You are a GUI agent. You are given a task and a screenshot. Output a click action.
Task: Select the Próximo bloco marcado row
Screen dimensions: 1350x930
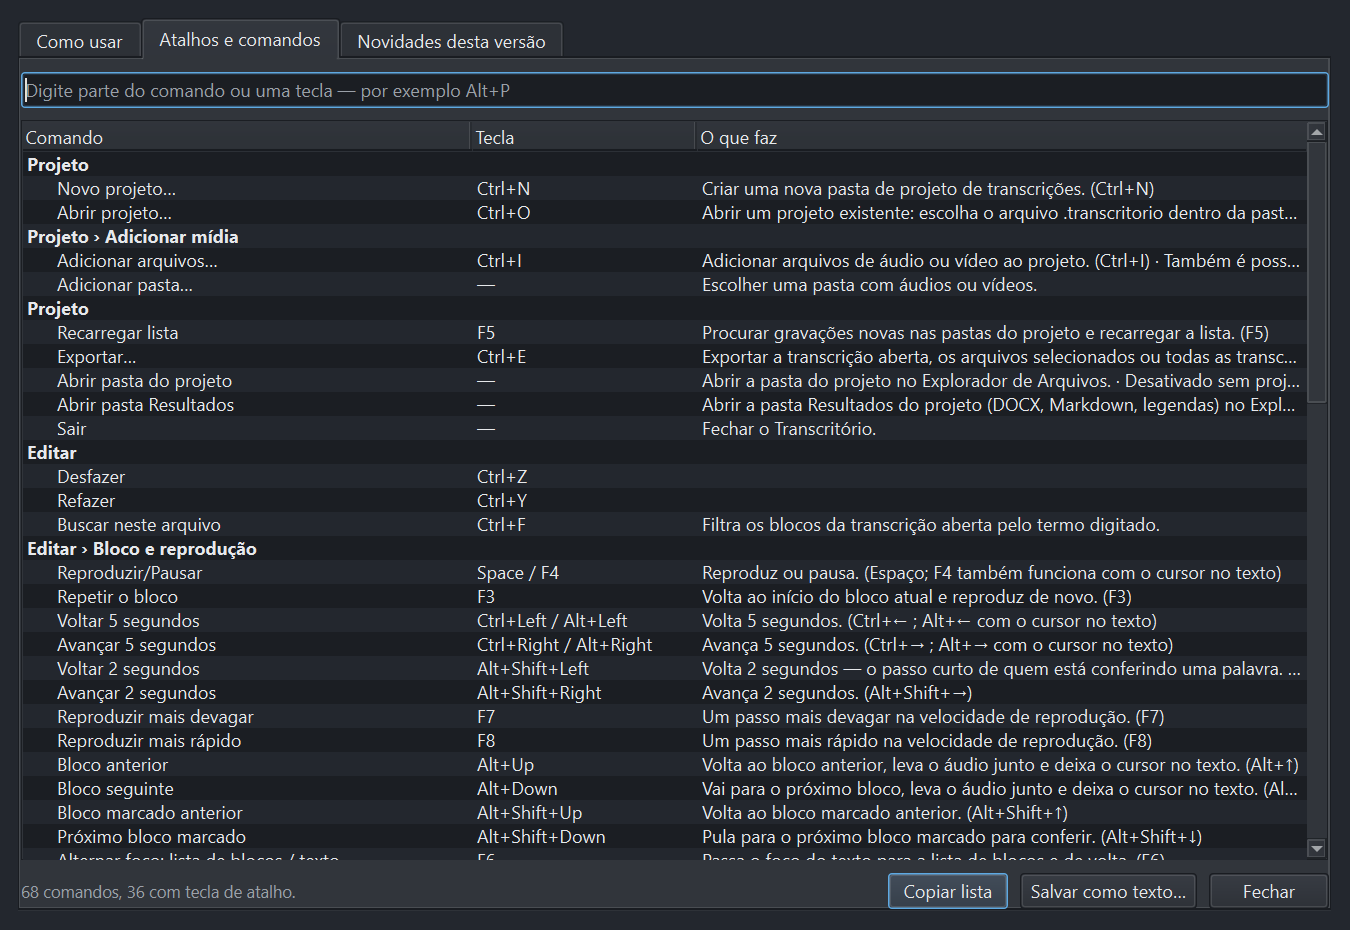(x=664, y=836)
